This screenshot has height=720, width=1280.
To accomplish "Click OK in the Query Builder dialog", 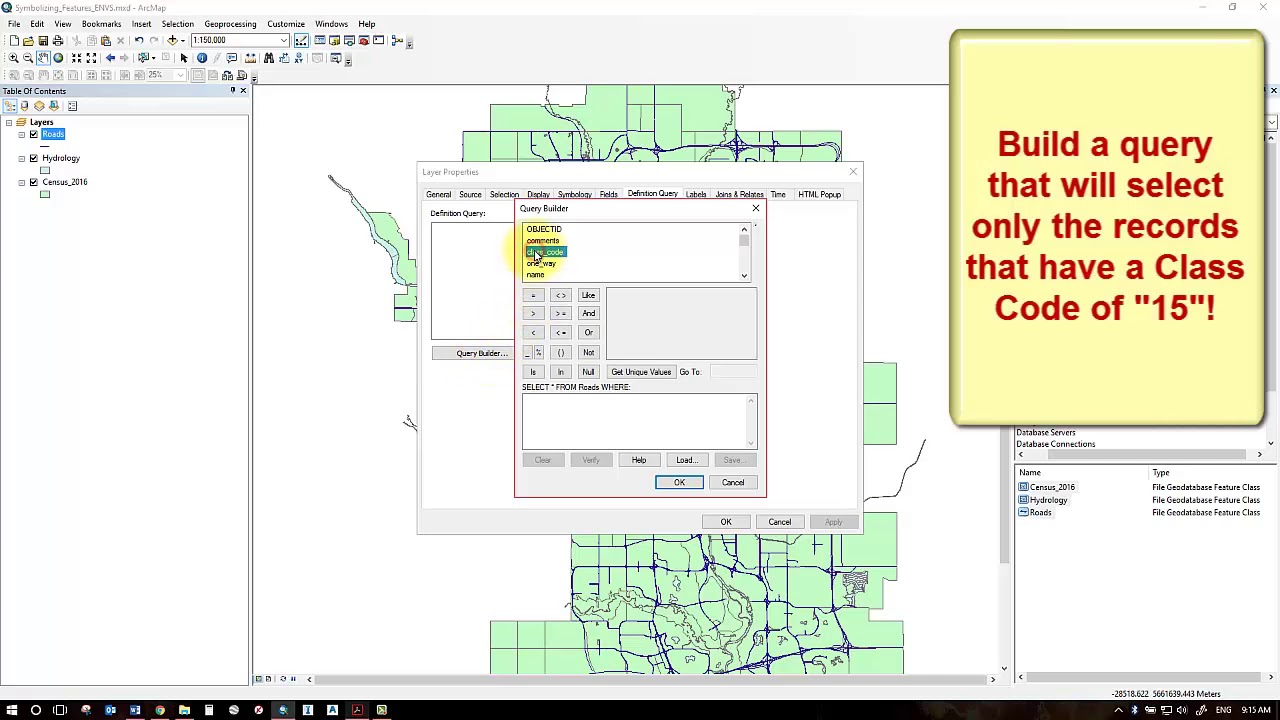I will [679, 482].
